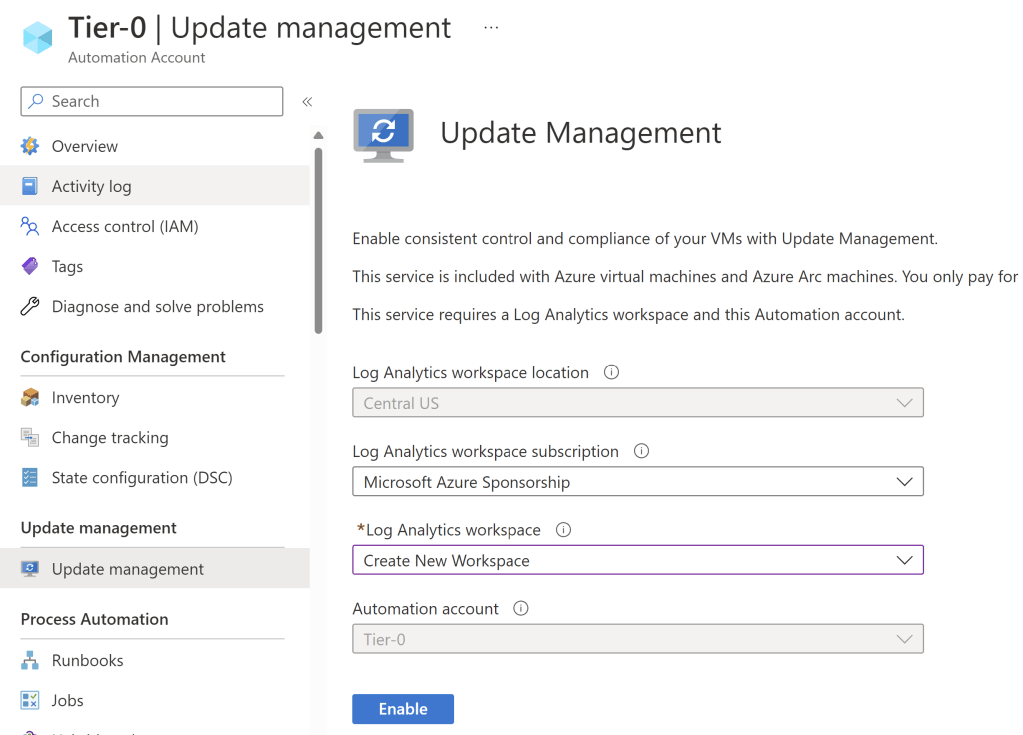Go to Jobs in Process Automation

(x=67, y=701)
